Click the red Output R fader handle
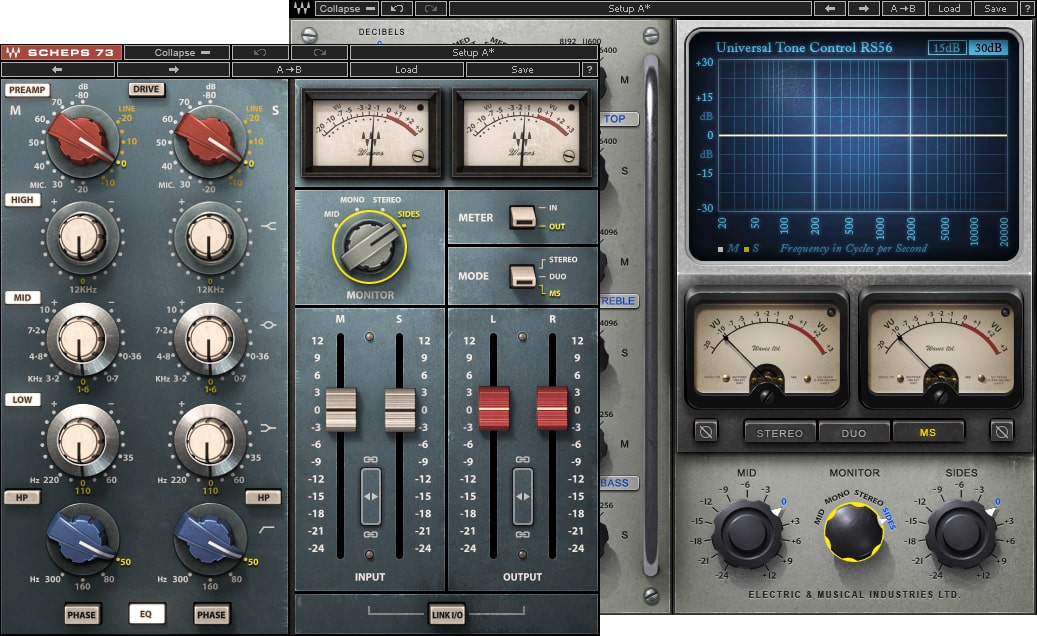 (552, 408)
